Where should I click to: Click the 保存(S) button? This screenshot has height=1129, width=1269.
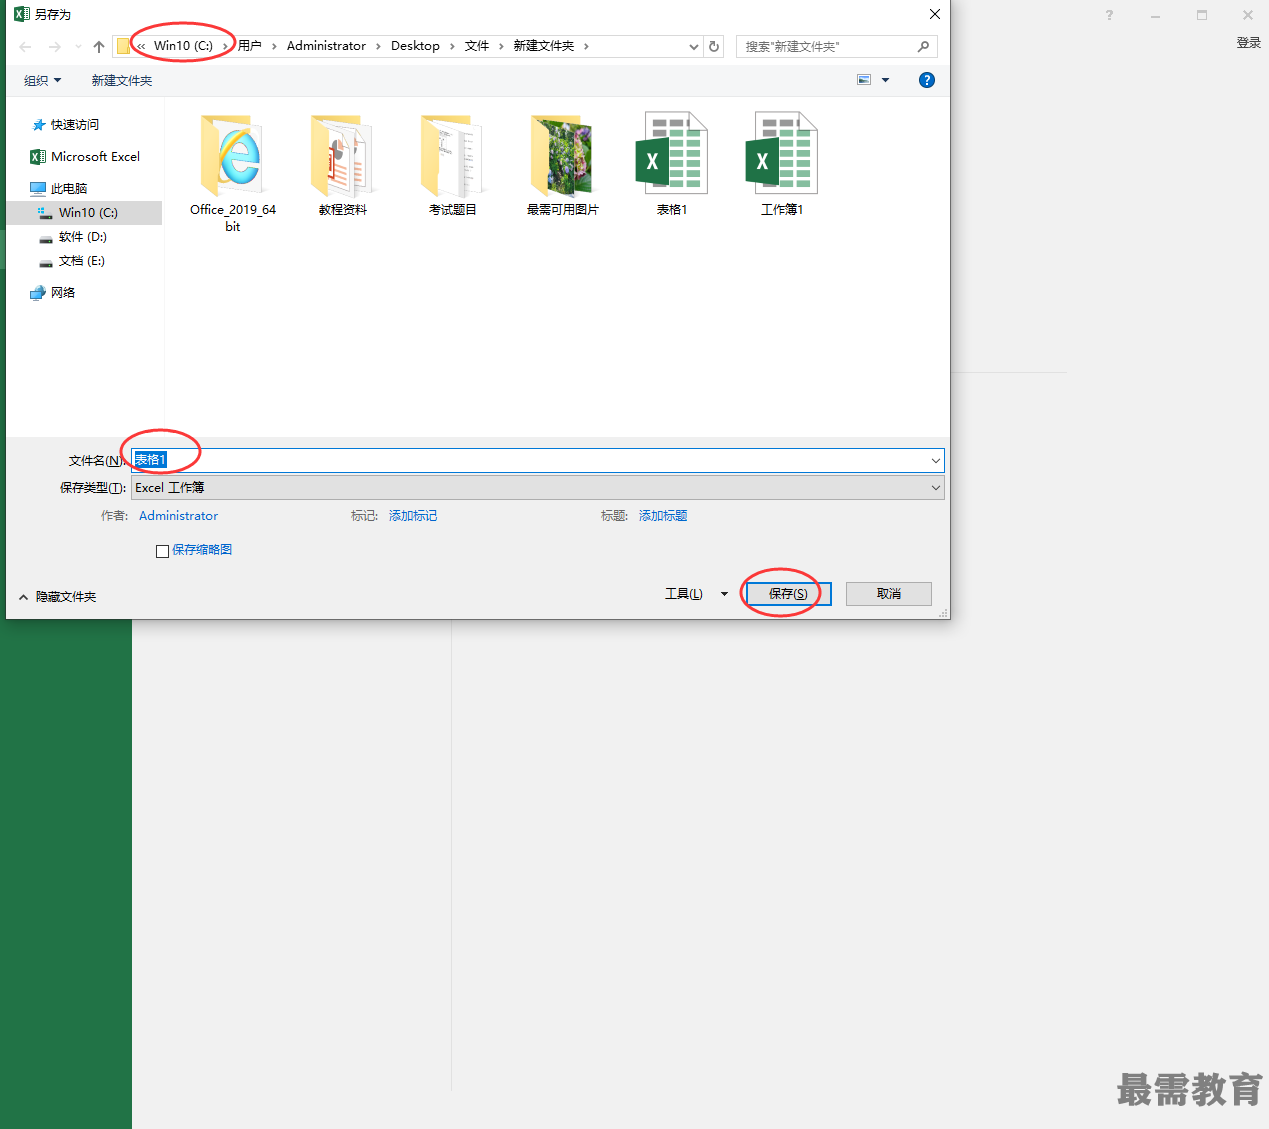click(x=788, y=594)
